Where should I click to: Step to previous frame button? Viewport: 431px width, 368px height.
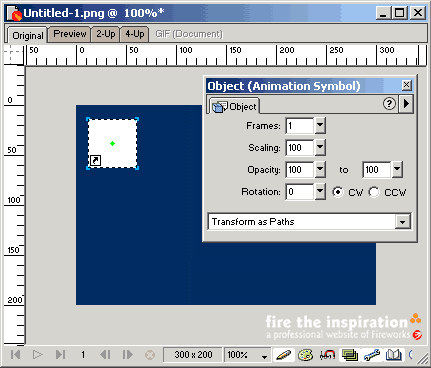[105, 354]
